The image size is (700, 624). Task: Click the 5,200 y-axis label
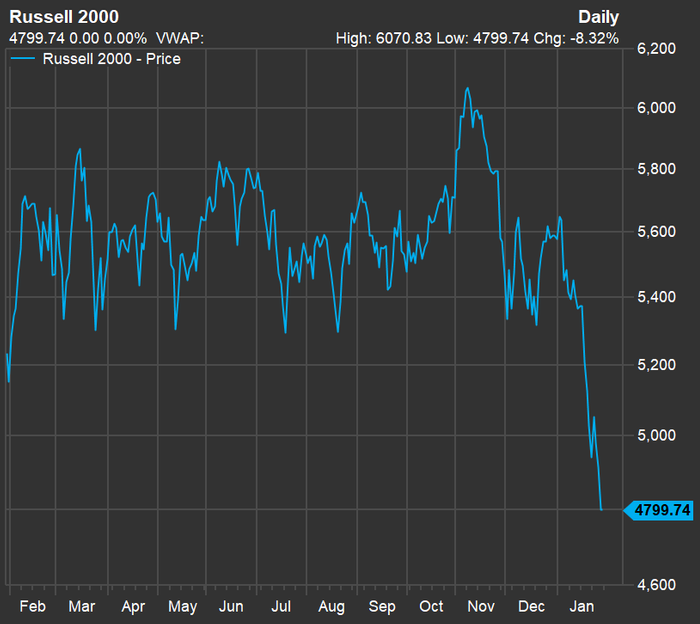point(656,365)
